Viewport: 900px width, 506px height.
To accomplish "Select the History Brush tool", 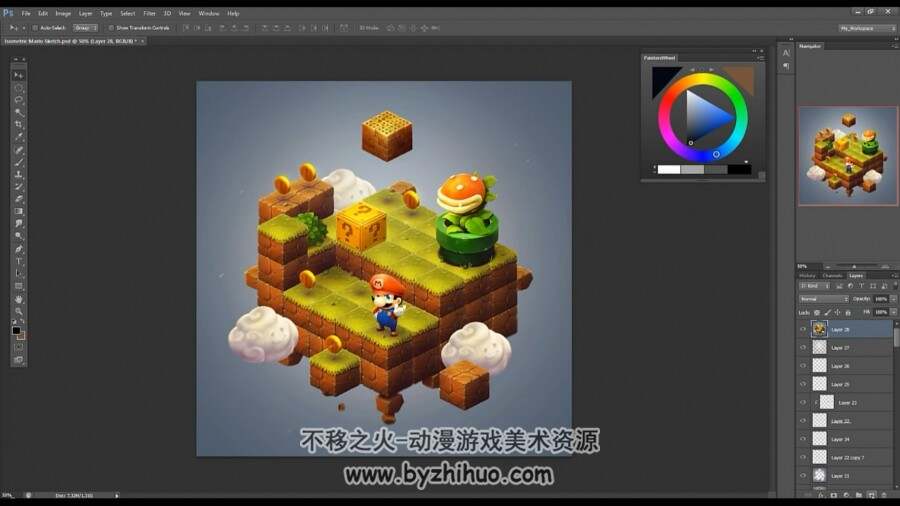I will 18,187.
